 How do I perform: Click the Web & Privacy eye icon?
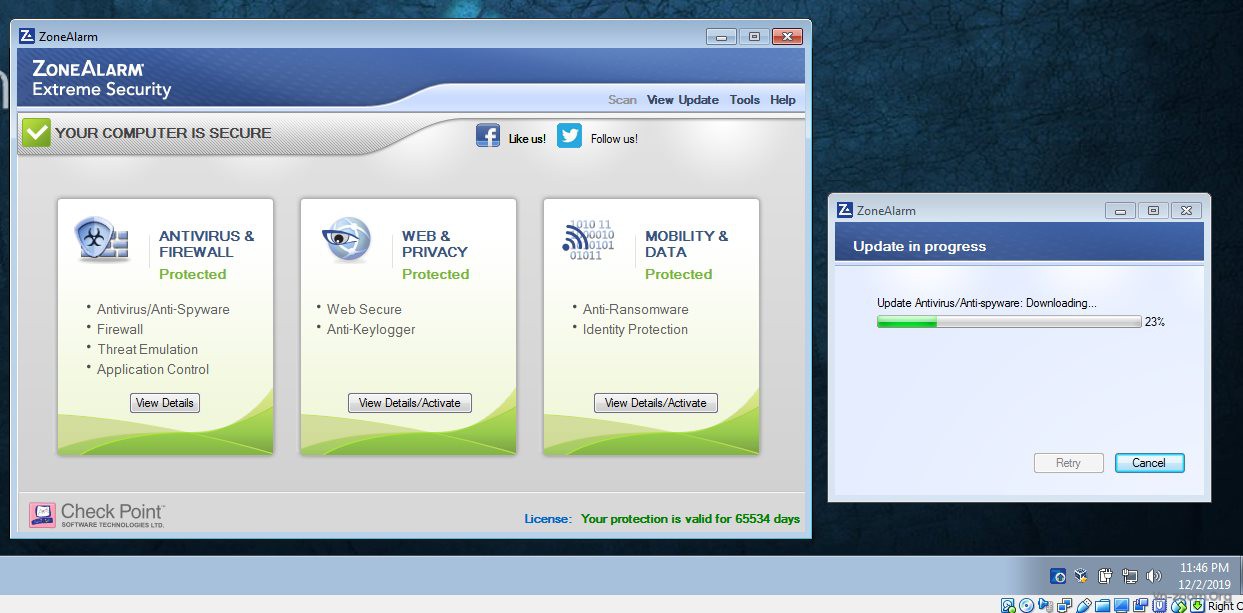point(346,241)
